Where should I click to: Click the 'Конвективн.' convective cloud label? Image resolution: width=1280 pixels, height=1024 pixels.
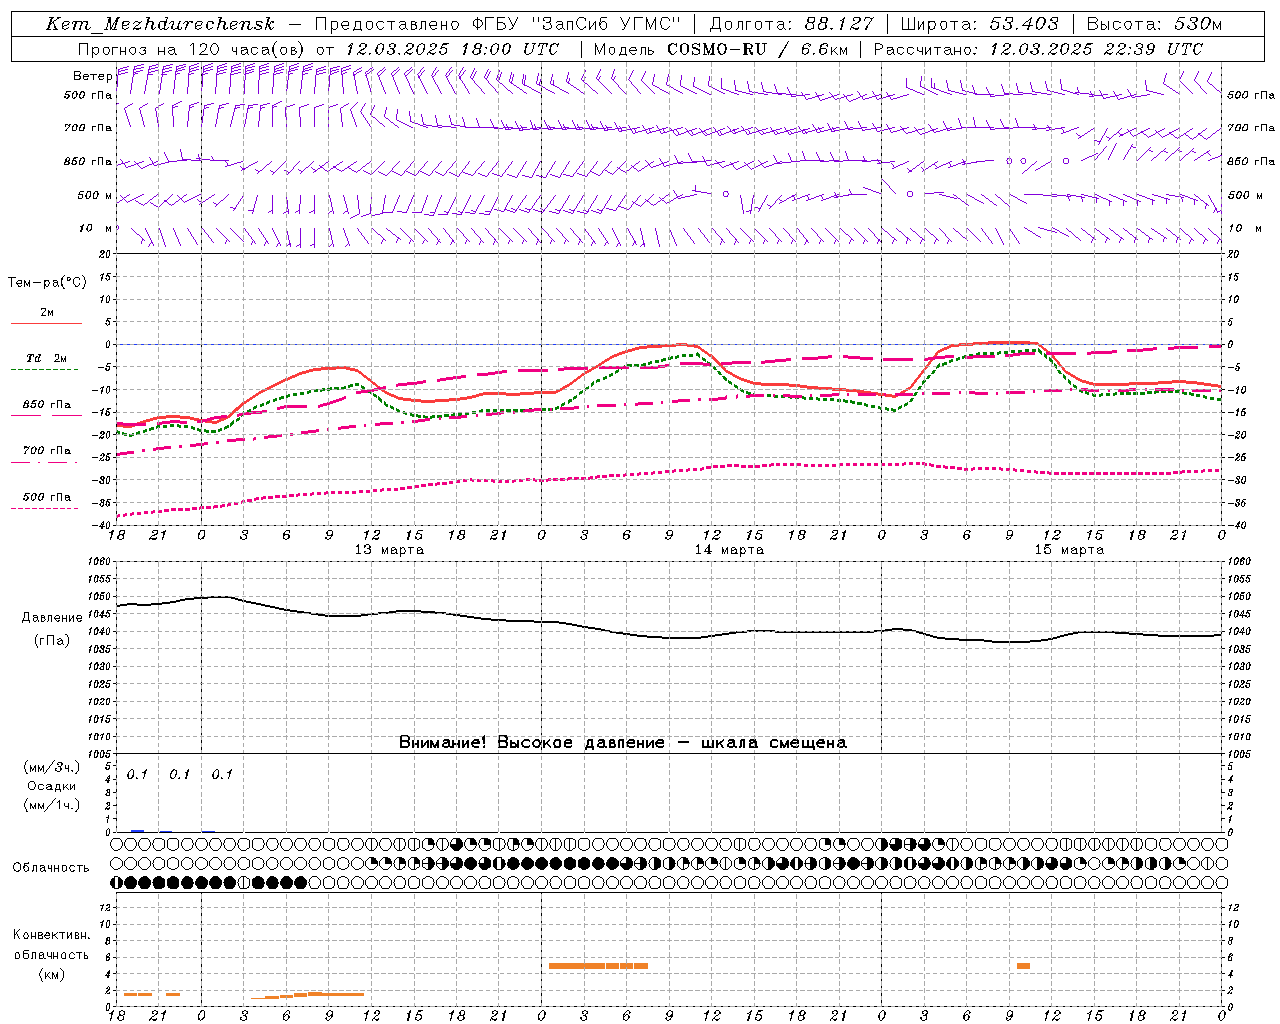(x=52, y=935)
